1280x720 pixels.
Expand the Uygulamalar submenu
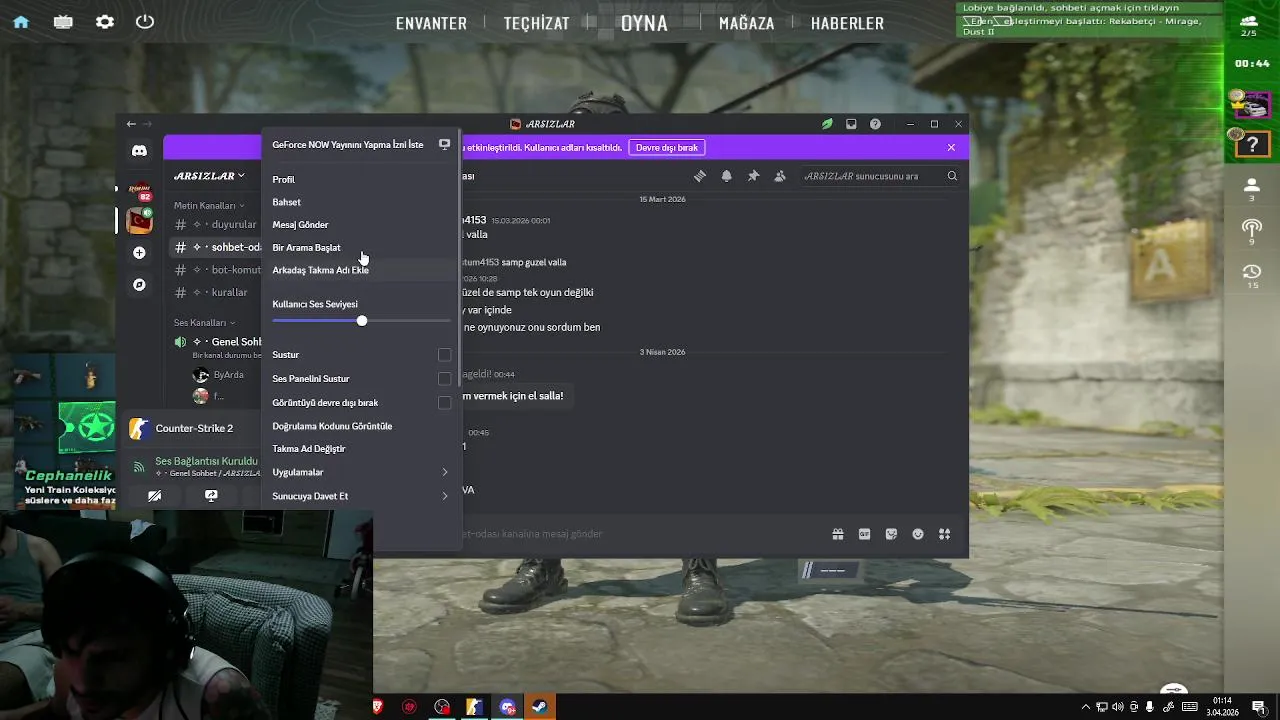[x=361, y=472]
